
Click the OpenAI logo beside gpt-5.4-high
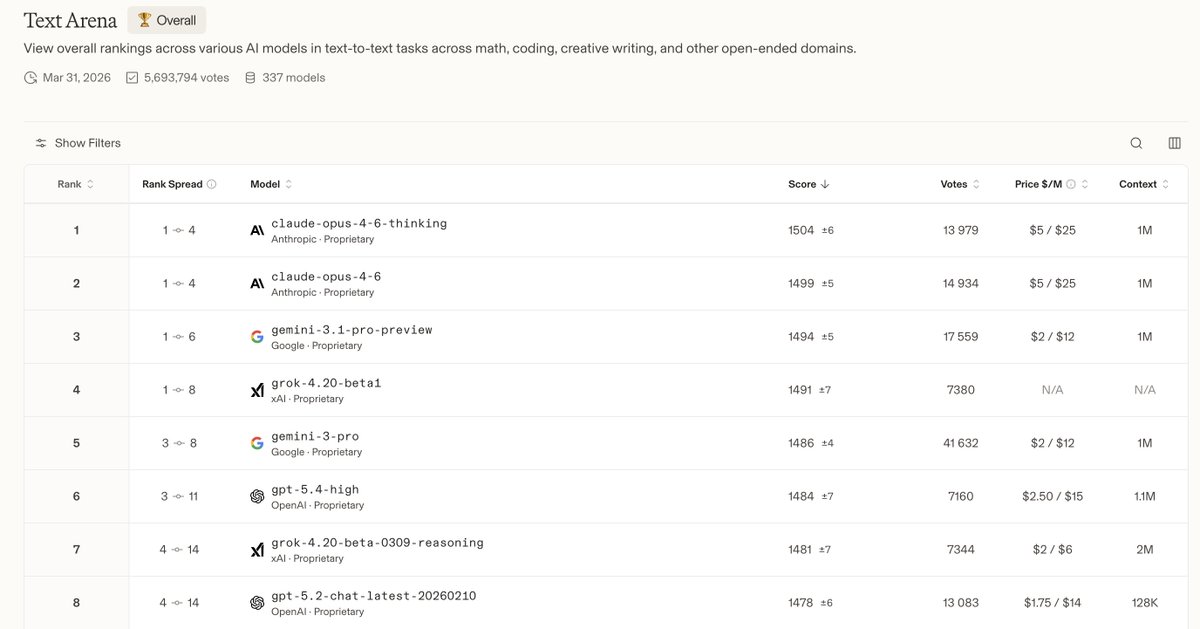click(x=257, y=496)
